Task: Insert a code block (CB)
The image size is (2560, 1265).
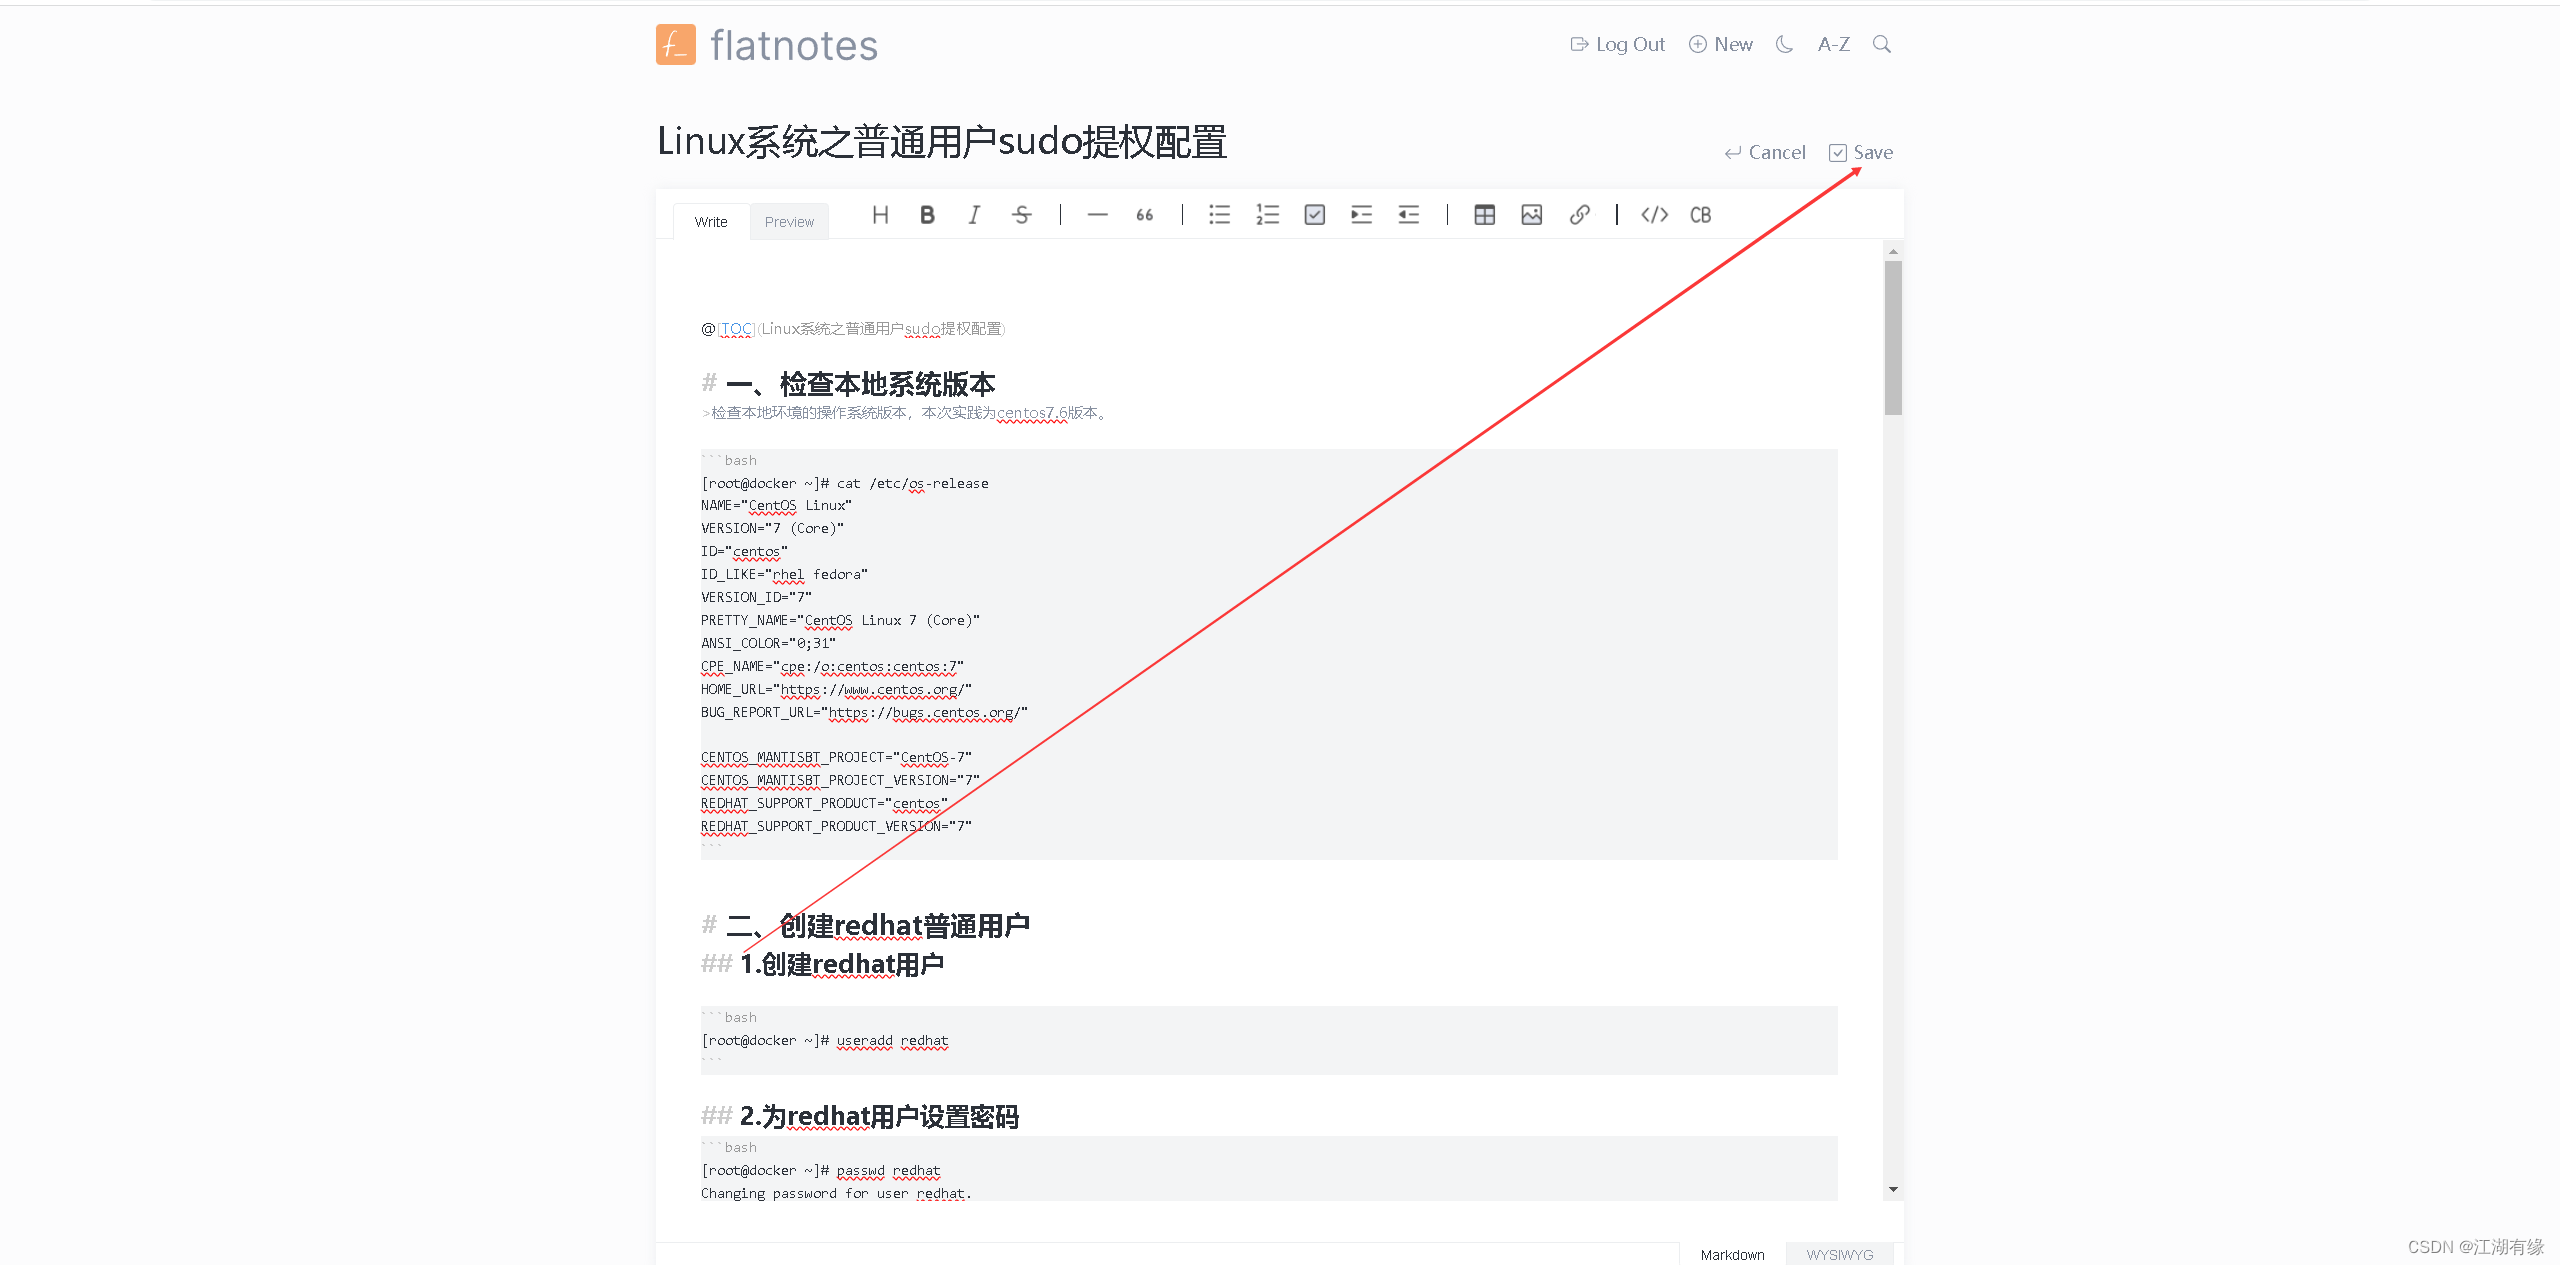Action: click(1700, 215)
